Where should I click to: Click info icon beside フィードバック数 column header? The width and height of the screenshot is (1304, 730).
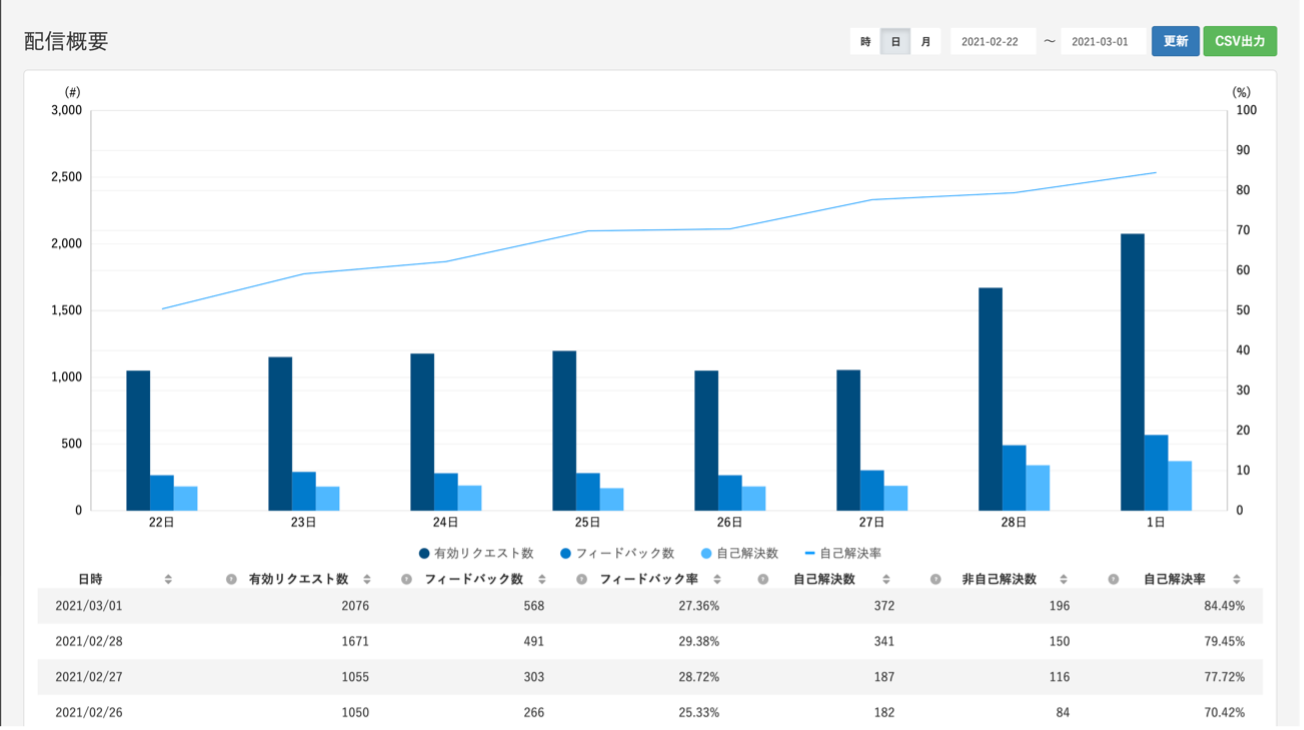[406, 579]
